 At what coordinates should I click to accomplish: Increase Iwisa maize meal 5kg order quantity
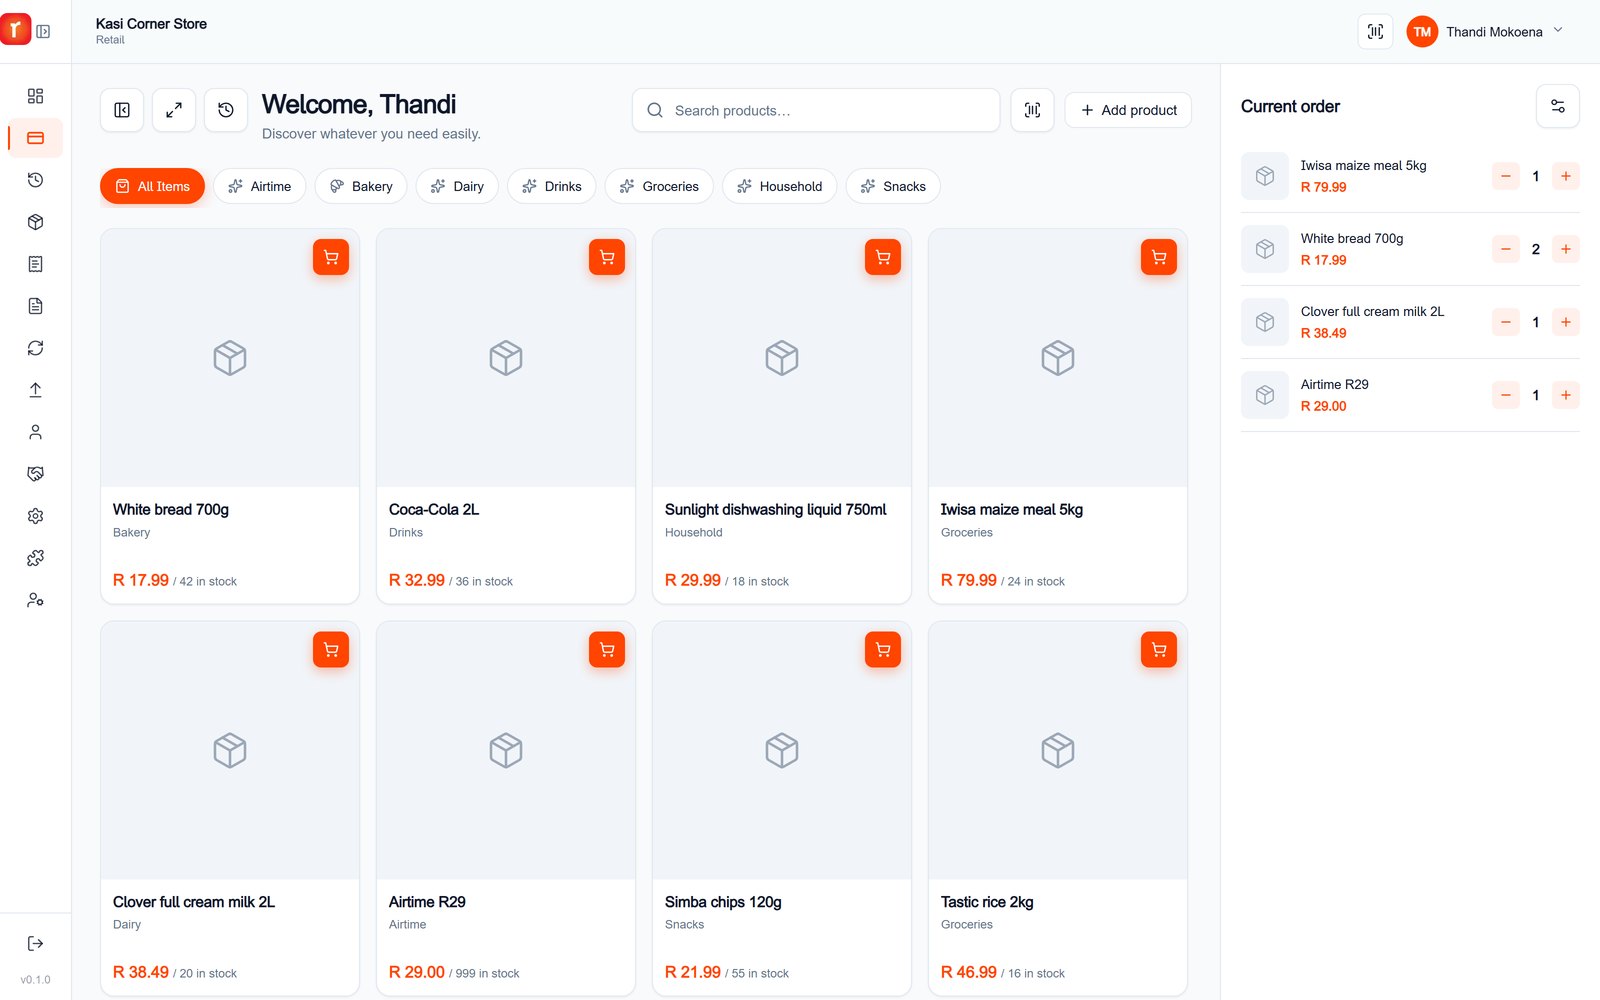click(x=1566, y=176)
